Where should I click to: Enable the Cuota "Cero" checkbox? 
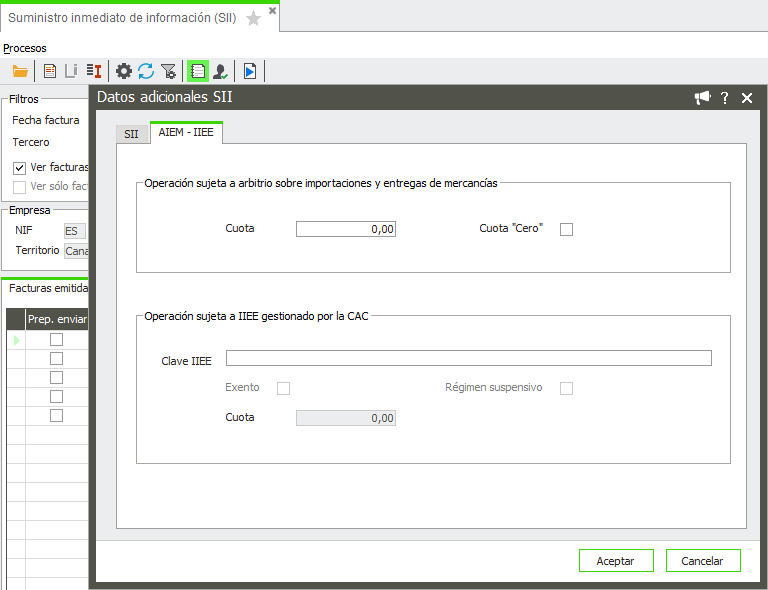(567, 229)
